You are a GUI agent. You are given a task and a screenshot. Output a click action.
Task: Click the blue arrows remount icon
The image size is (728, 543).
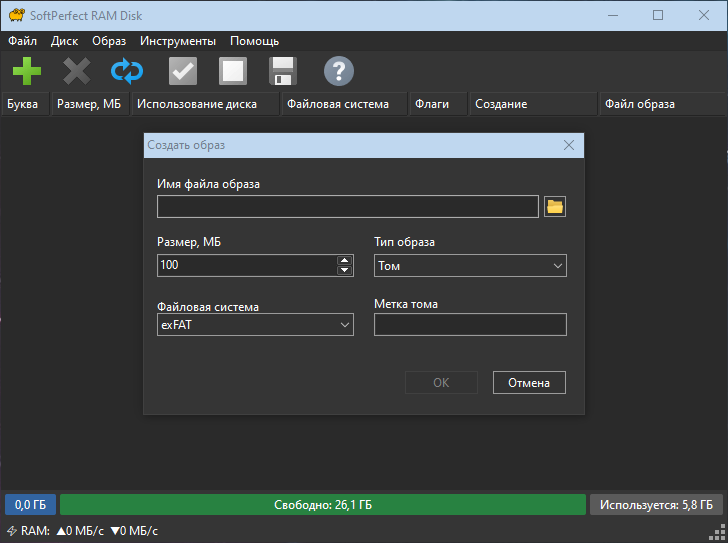(127, 71)
